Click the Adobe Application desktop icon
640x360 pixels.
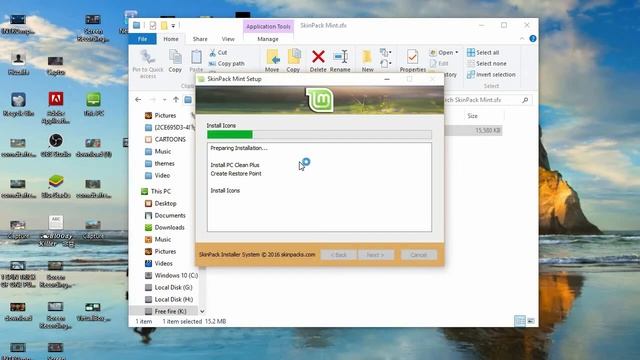[x=56, y=107]
